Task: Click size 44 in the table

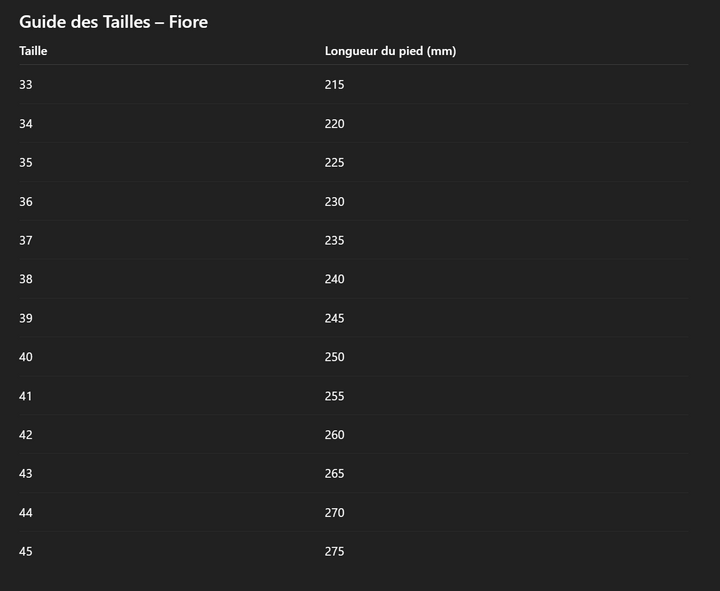Action: pyautogui.click(x=26, y=513)
